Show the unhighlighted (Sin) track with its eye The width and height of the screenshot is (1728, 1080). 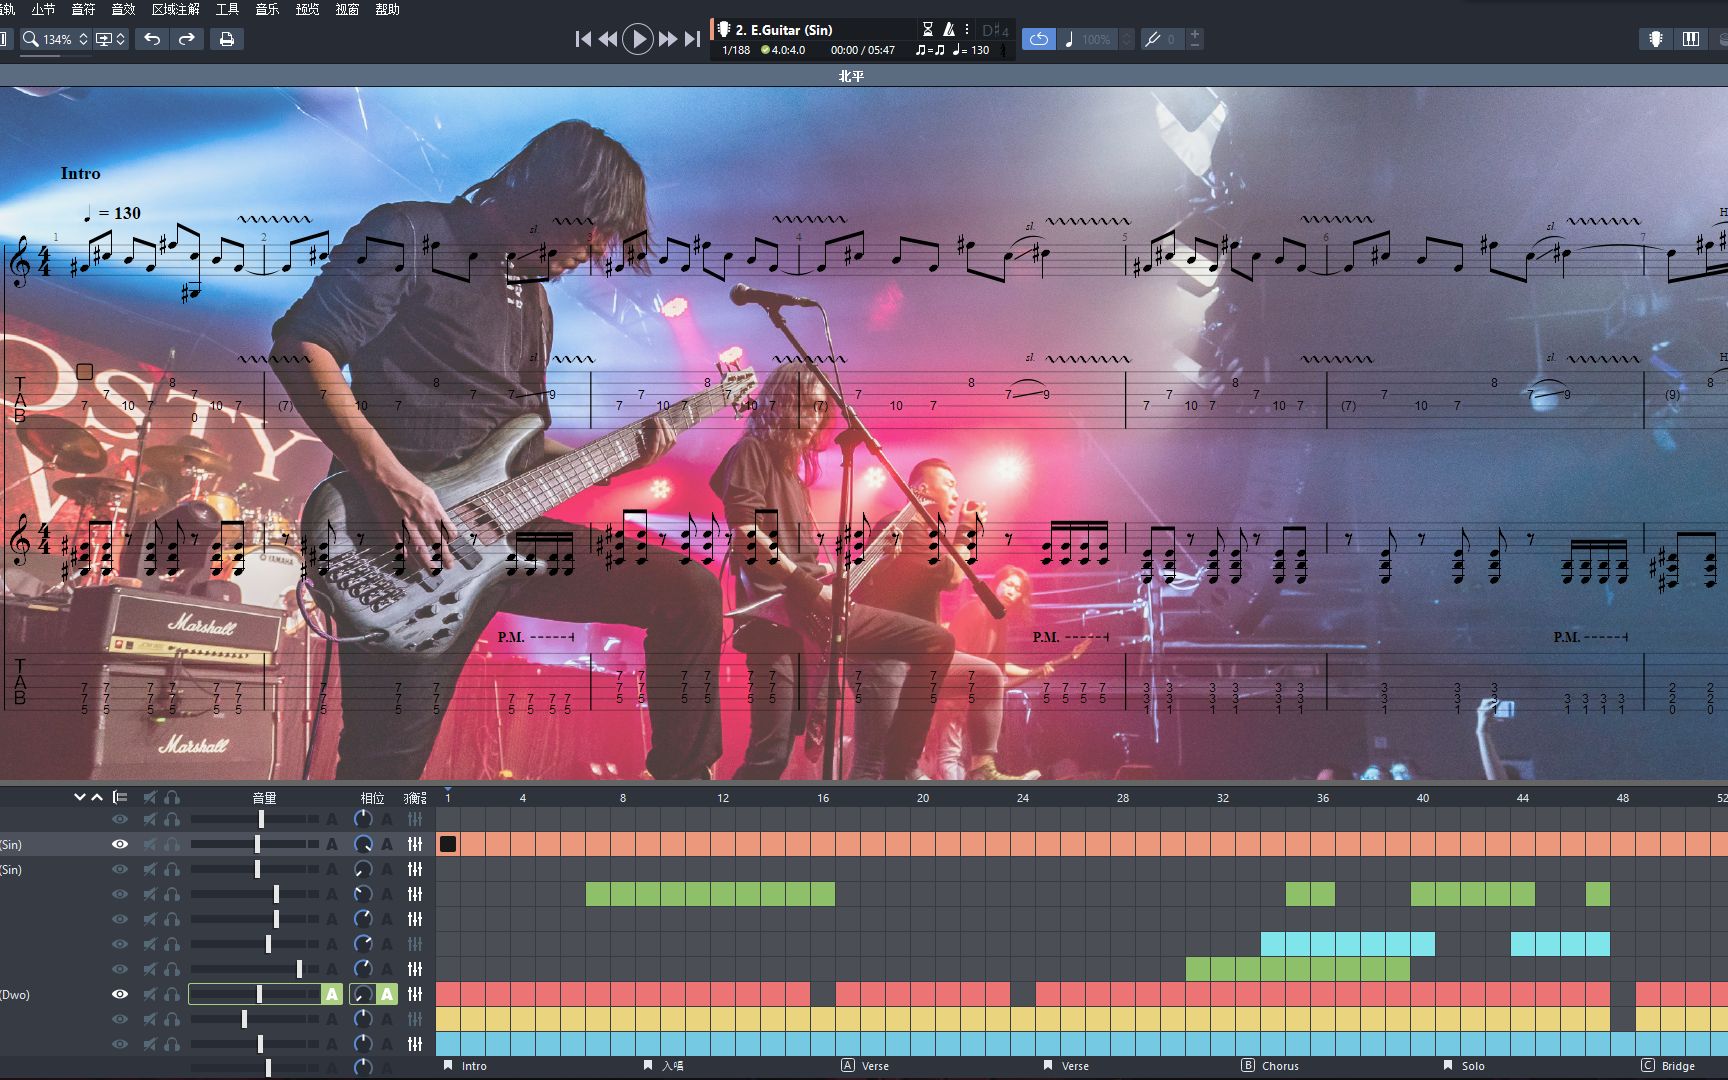[119, 869]
